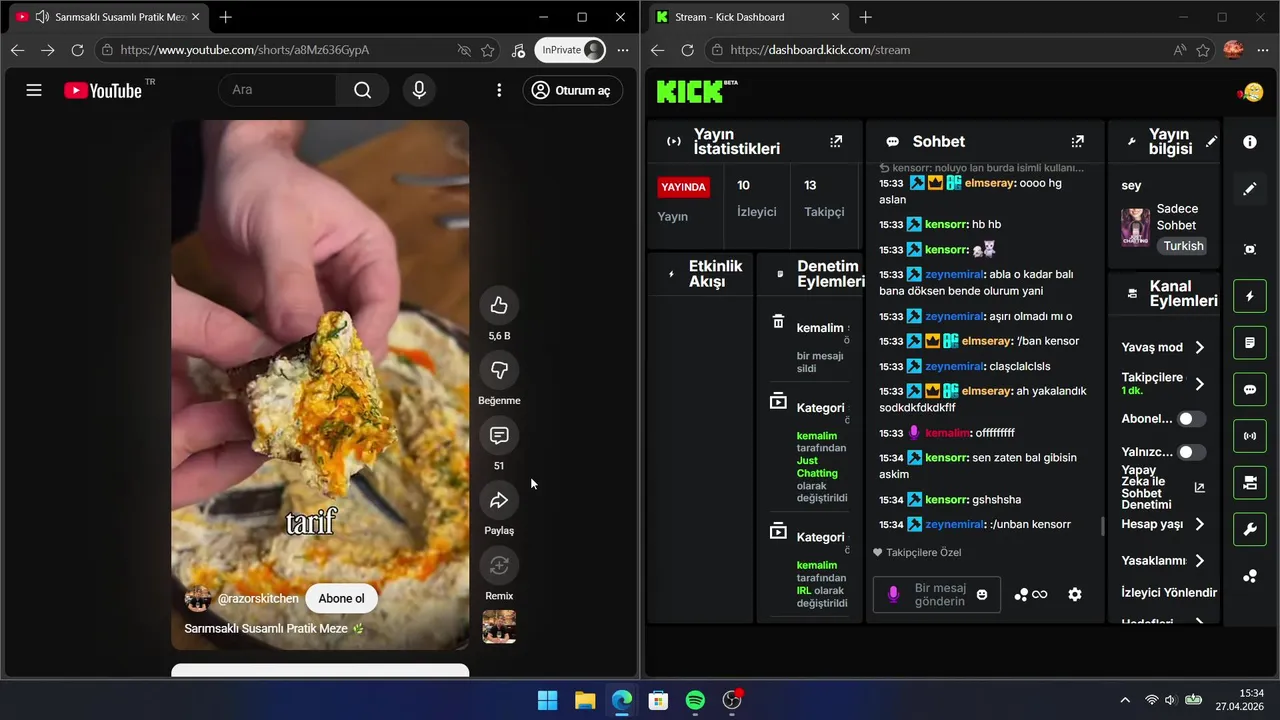Focus YouTube Ara search field
Image resolution: width=1280 pixels, height=720 pixels.
[x=277, y=90]
